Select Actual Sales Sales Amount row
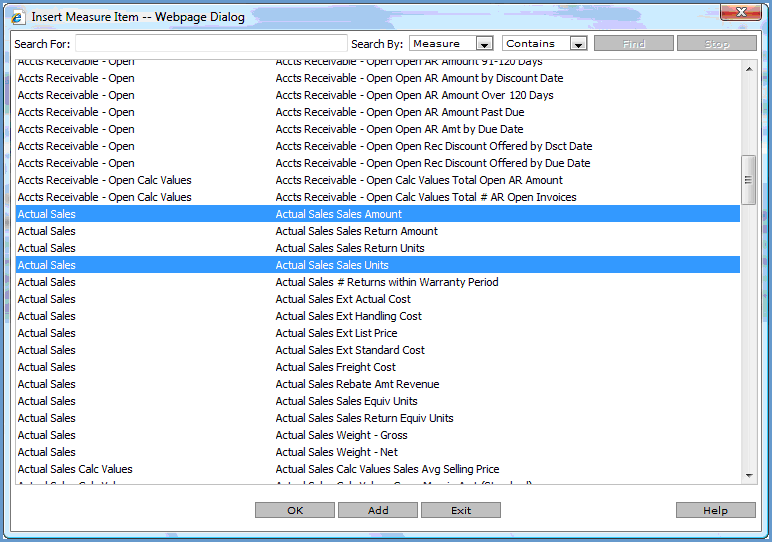 pyautogui.click(x=338, y=214)
